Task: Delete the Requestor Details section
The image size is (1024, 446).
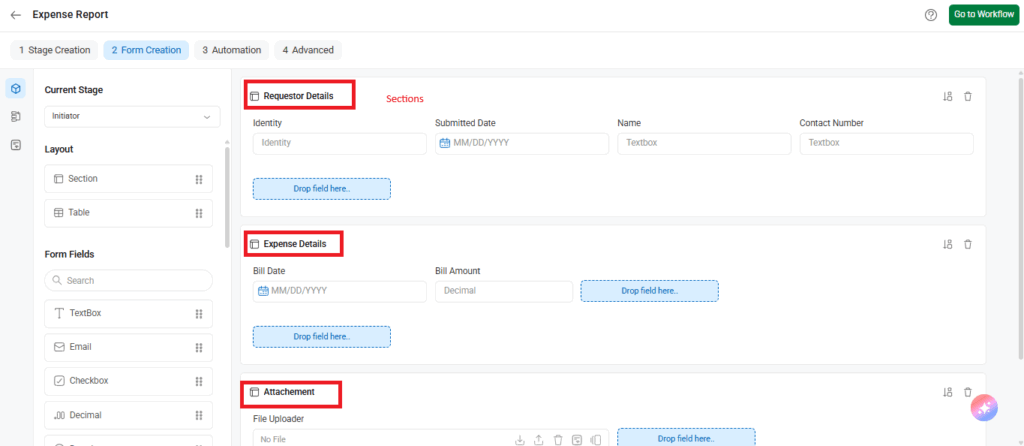Action: pyautogui.click(x=967, y=96)
